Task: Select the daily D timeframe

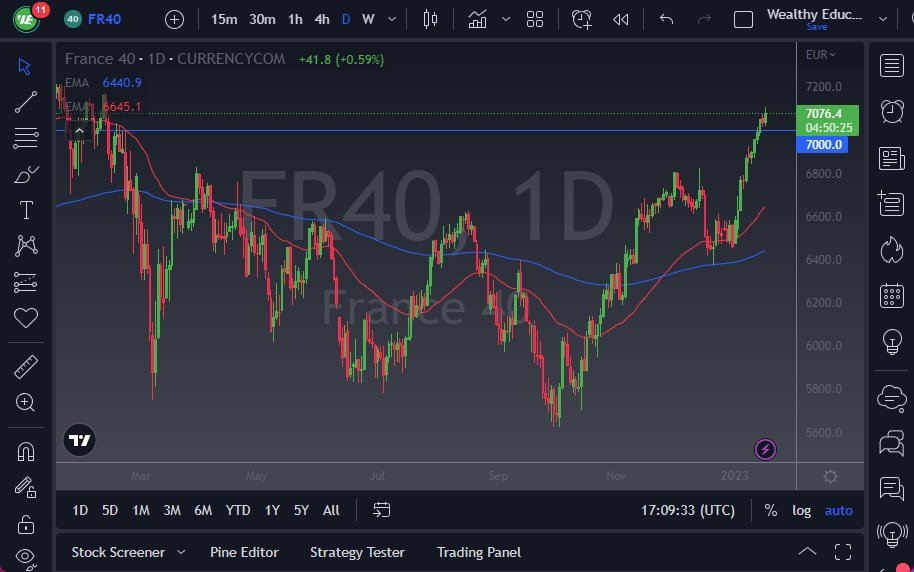Action: click(x=346, y=19)
